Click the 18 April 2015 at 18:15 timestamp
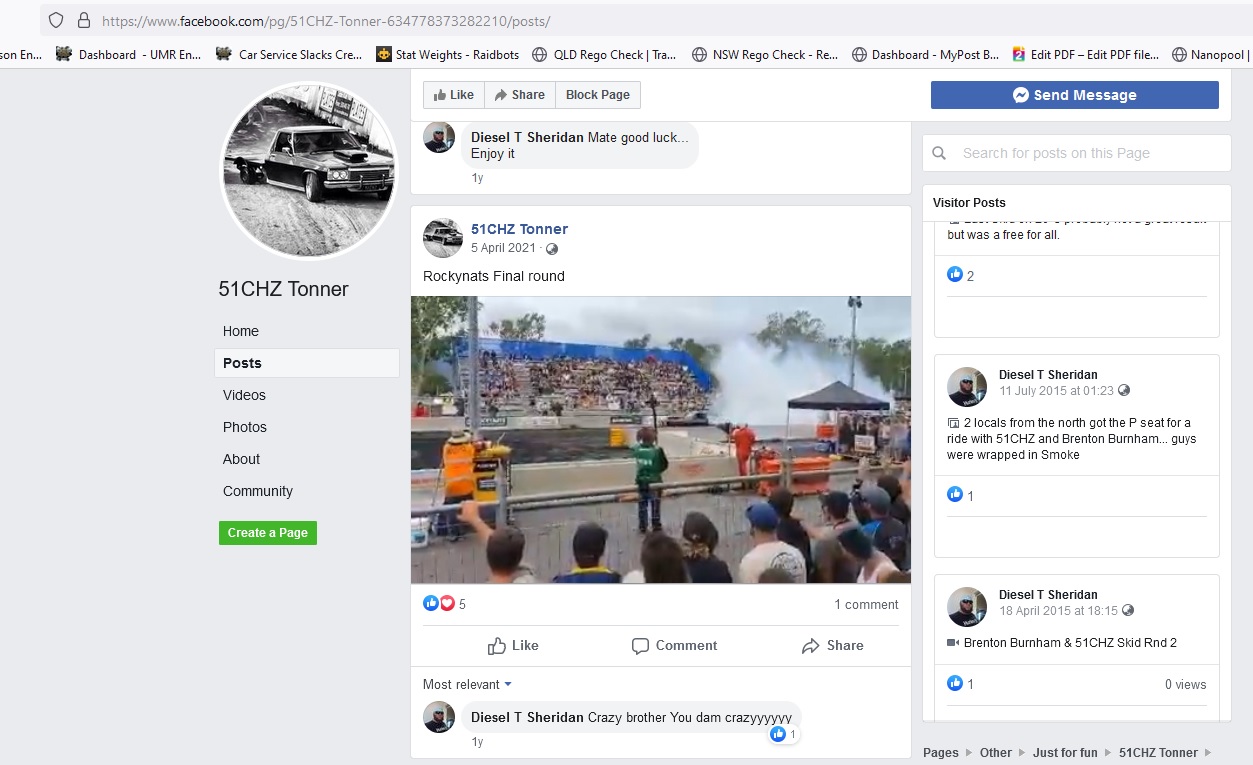The height and width of the screenshot is (765, 1253). pos(1059,610)
